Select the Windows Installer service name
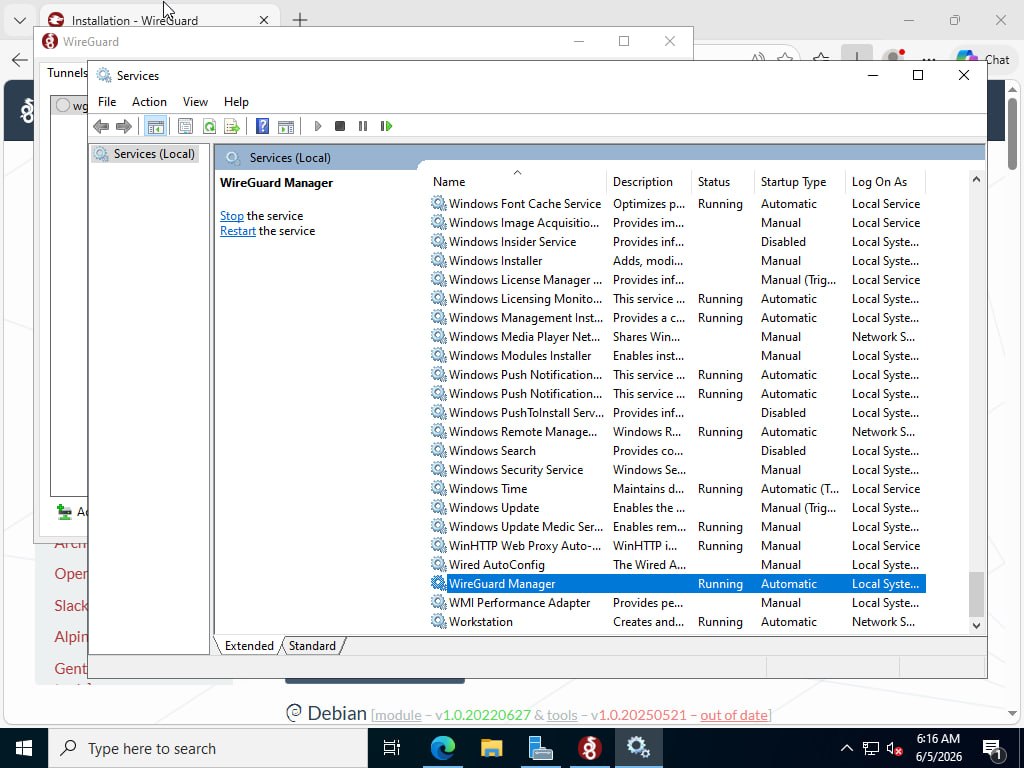This screenshot has width=1024, height=768. click(495, 261)
